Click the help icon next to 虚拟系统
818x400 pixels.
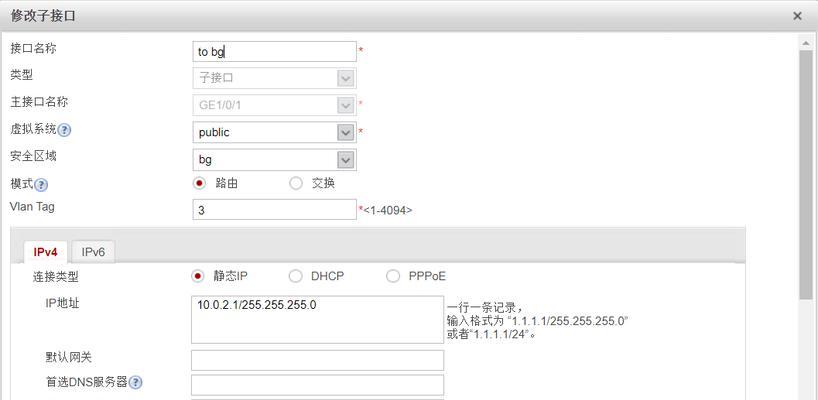(x=64, y=130)
